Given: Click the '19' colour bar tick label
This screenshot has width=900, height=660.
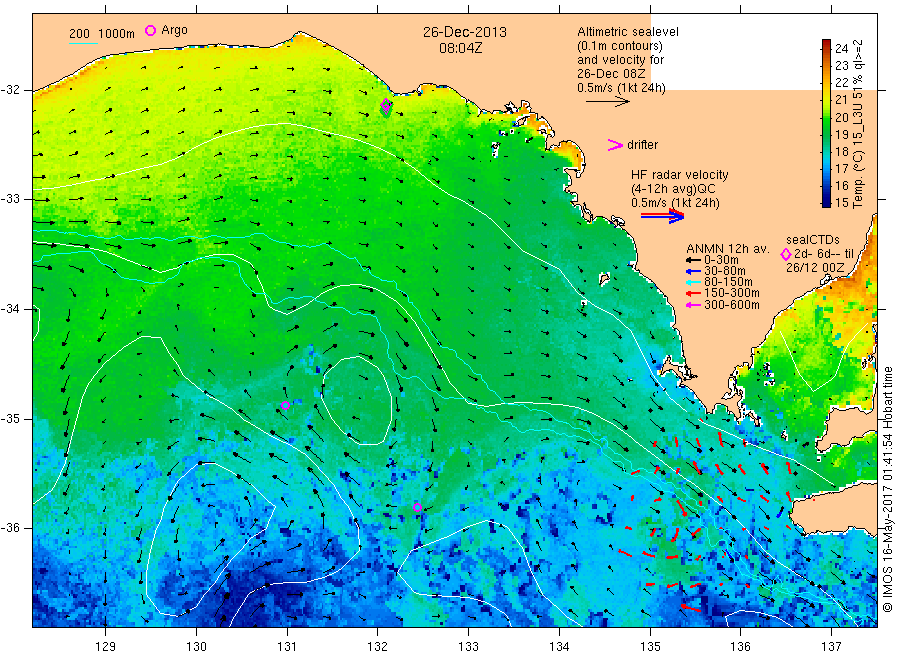Looking at the screenshot, I should (x=841, y=134).
